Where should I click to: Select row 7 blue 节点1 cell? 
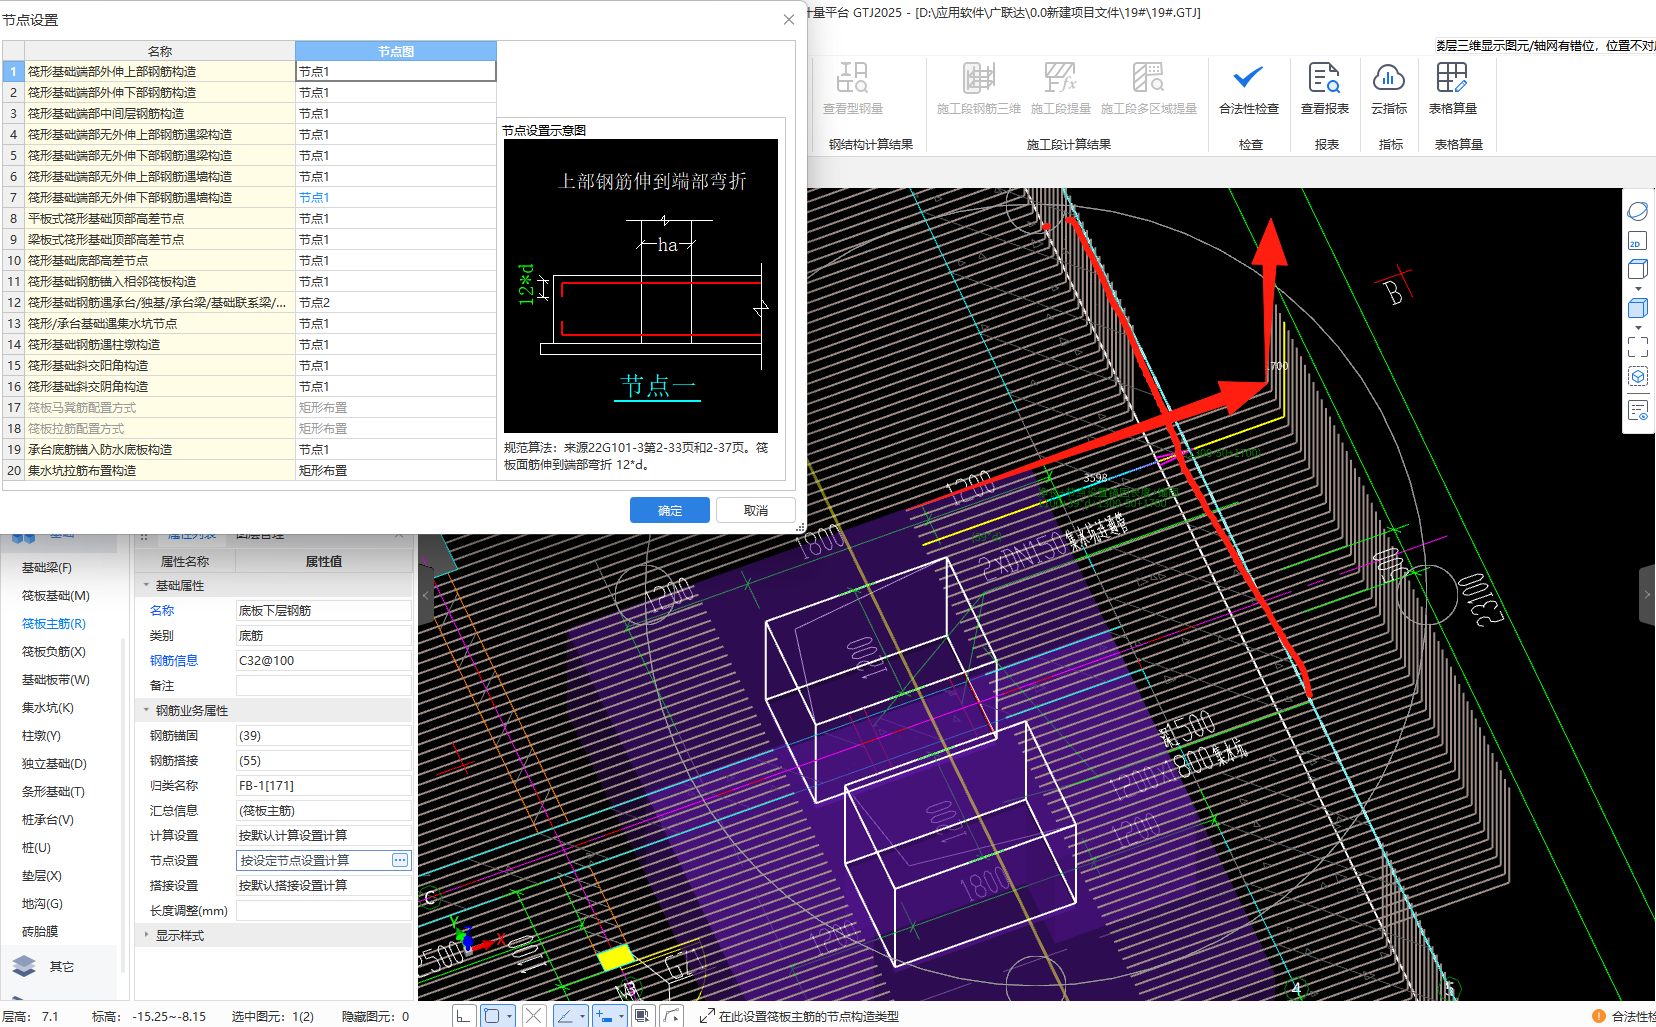point(396,197)
